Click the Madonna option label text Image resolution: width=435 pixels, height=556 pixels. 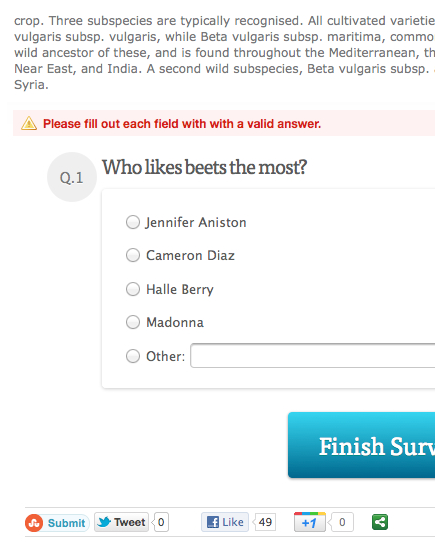click(175, 322)
